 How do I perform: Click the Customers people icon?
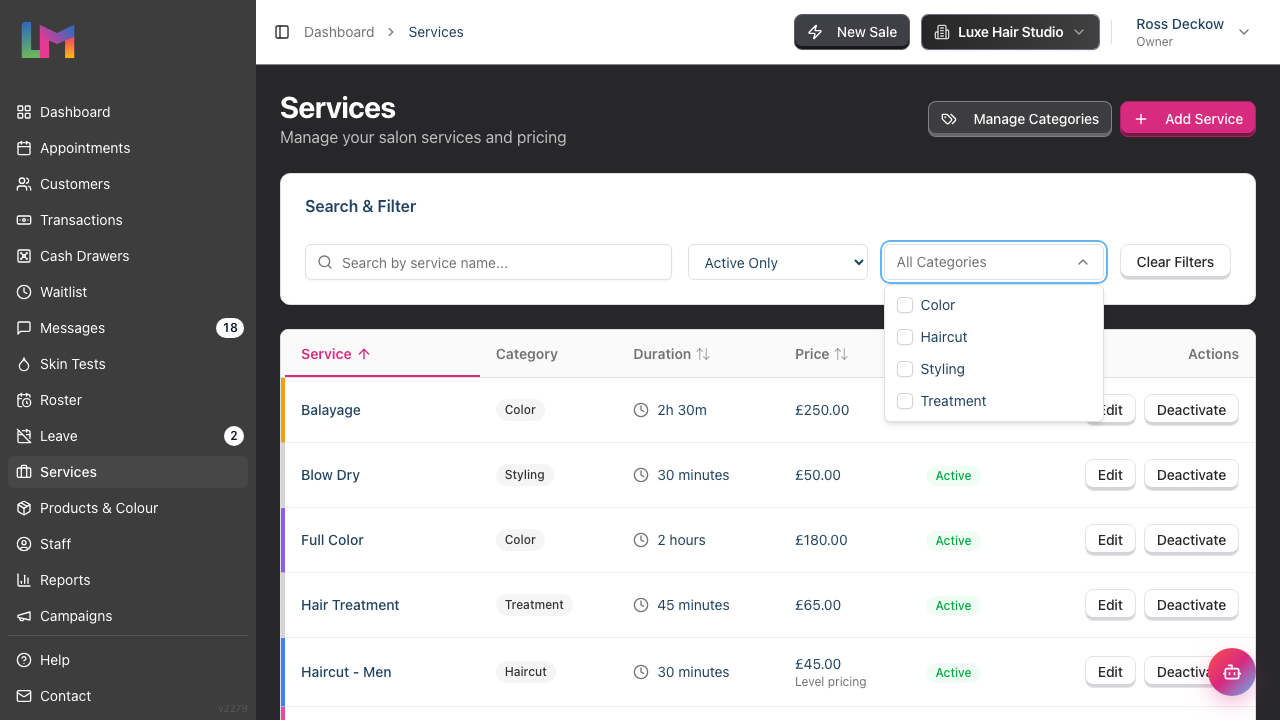[x=24, y=184]
